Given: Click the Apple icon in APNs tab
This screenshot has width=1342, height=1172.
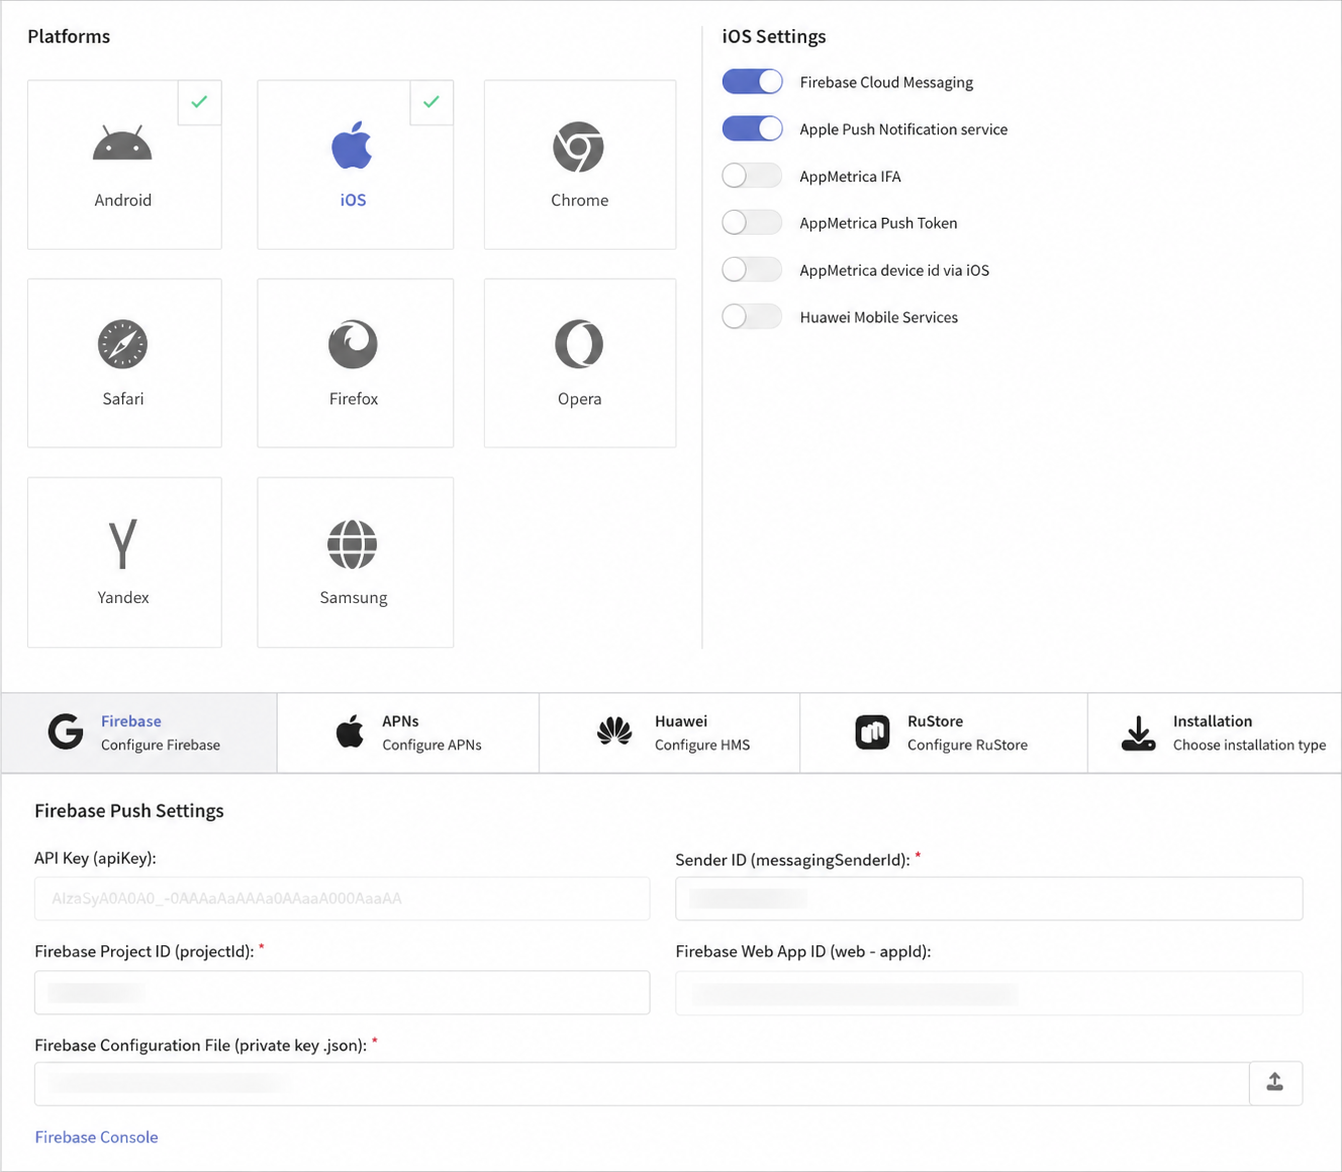Looking at the screenshot, I should [350, 732].
